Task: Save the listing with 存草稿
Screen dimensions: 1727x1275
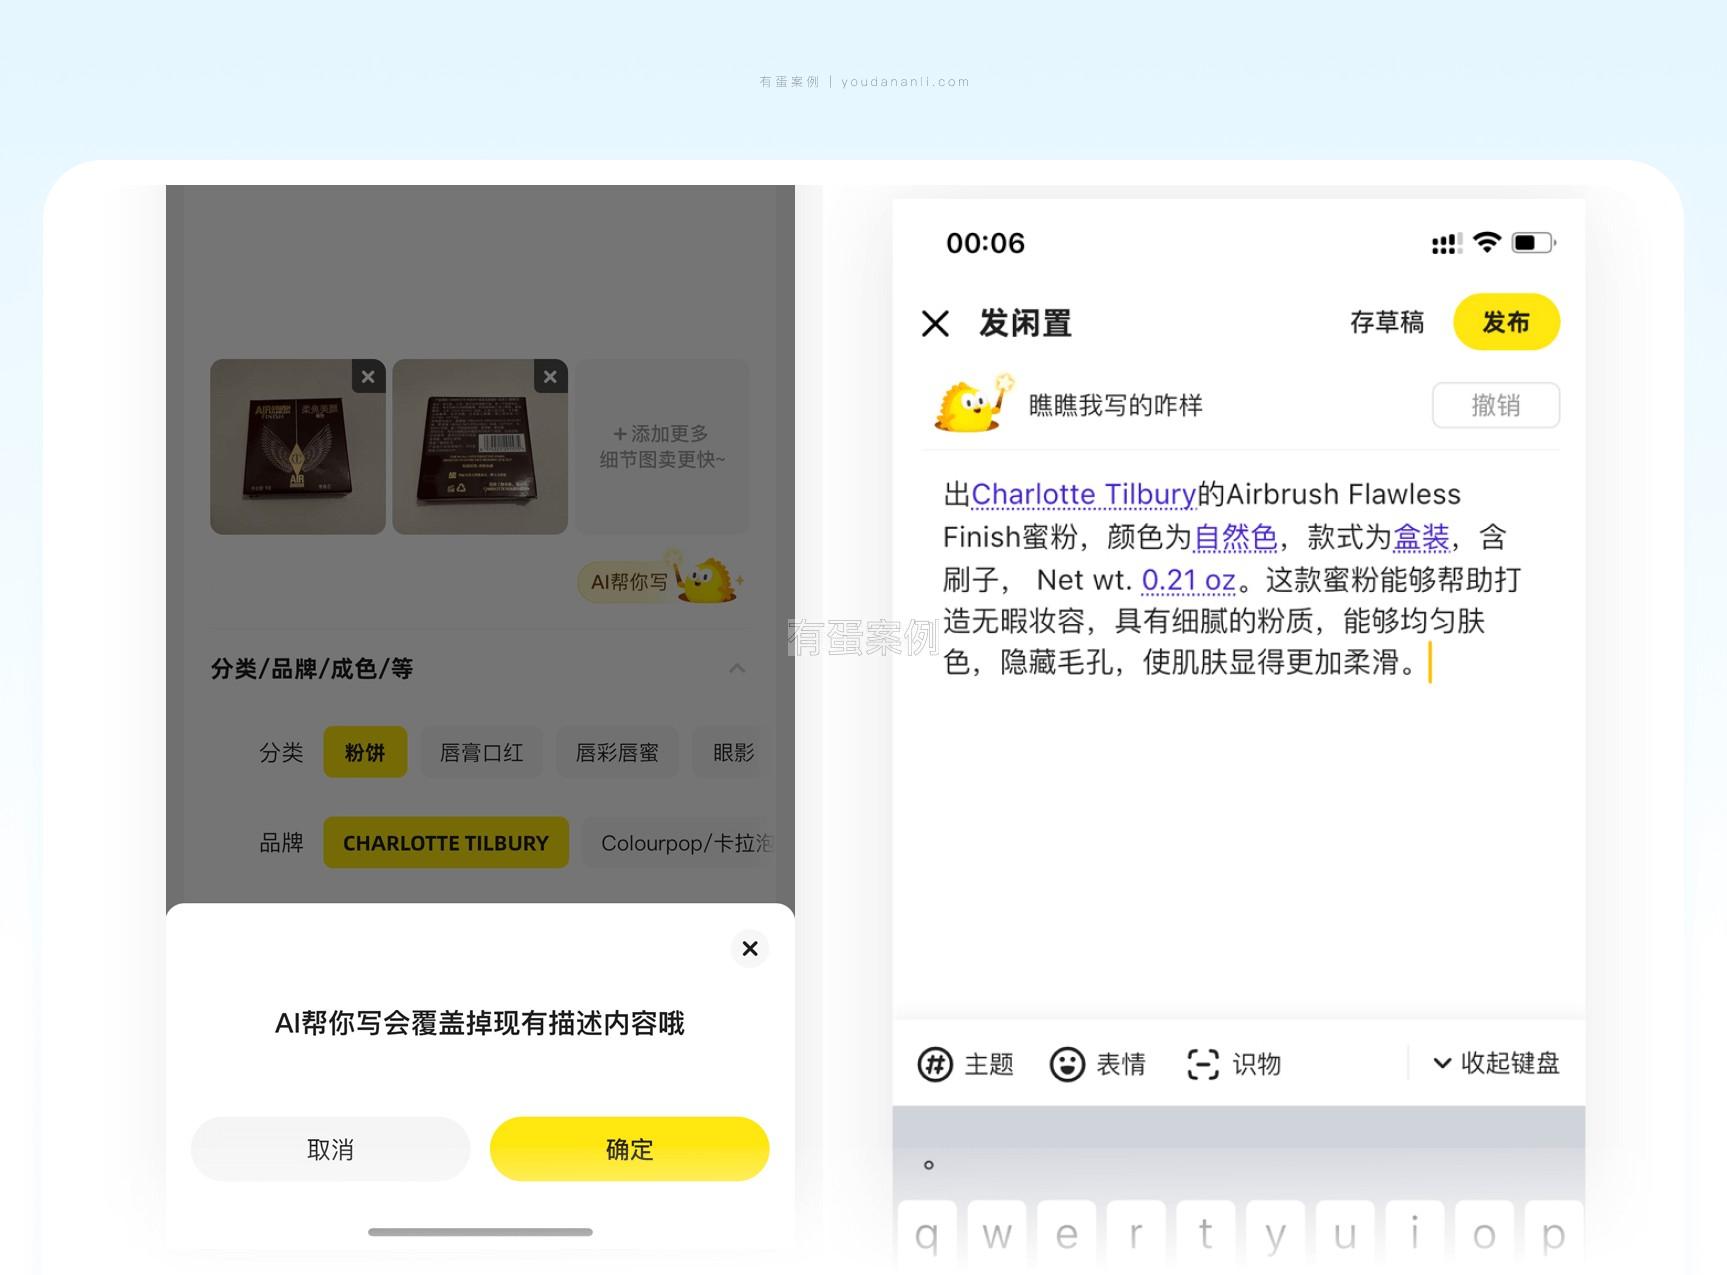Action: tap(1386, 322)
